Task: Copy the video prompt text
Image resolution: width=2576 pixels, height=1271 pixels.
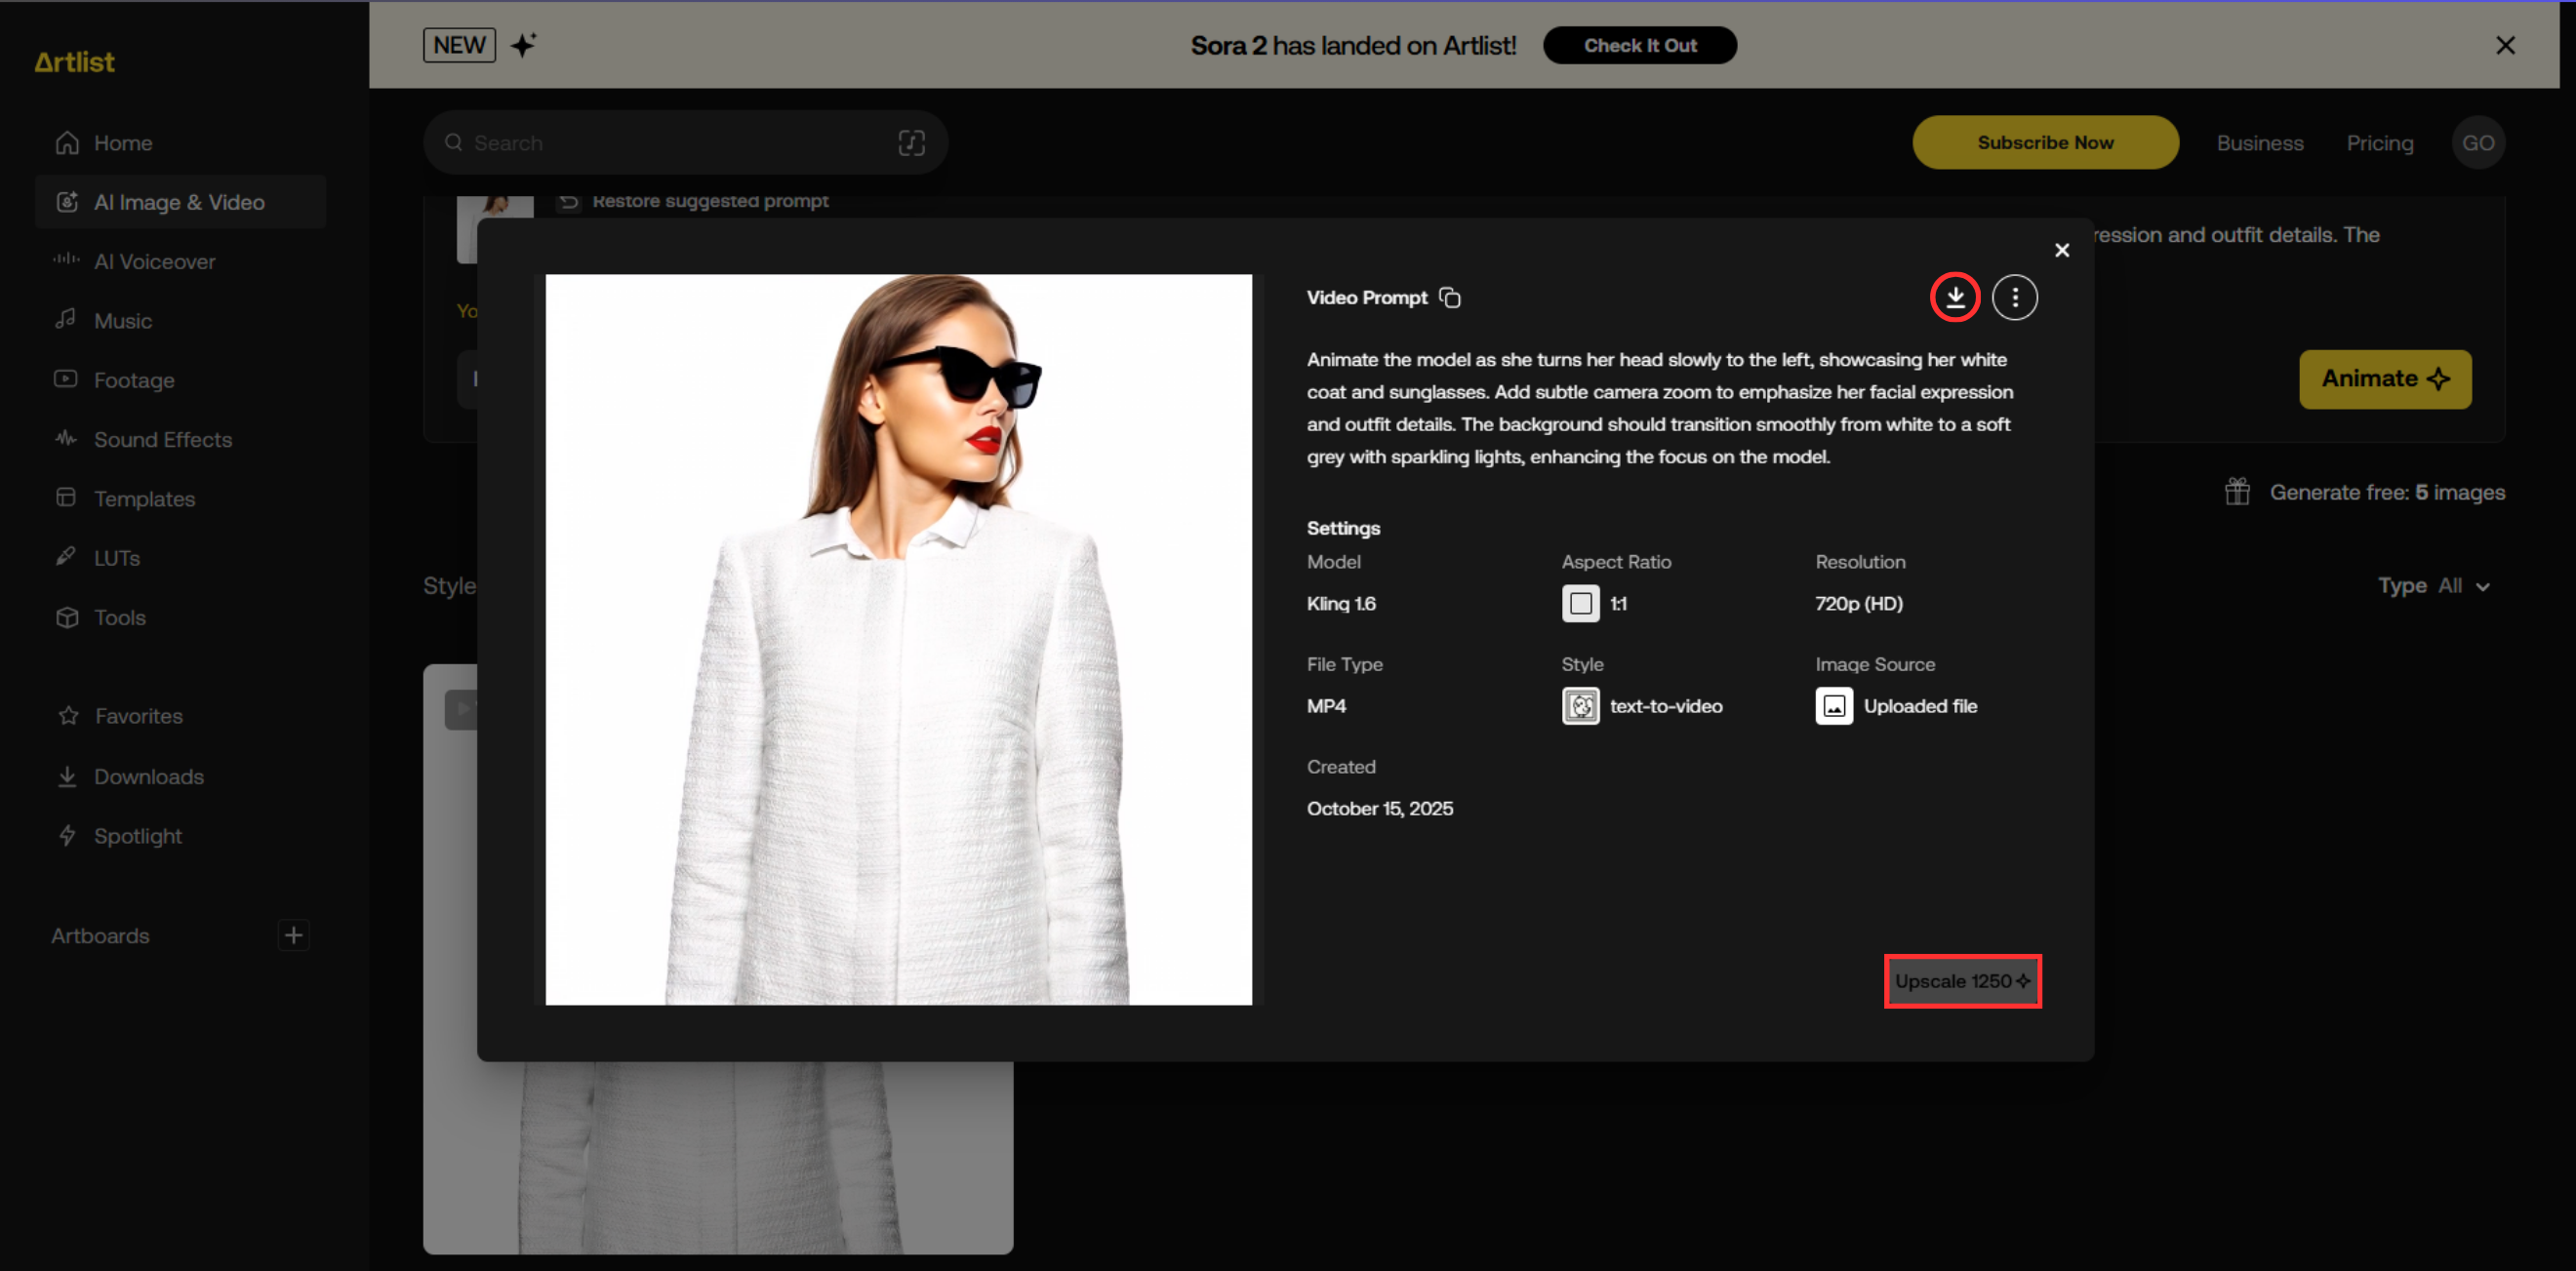Action: coord(1450,298)
